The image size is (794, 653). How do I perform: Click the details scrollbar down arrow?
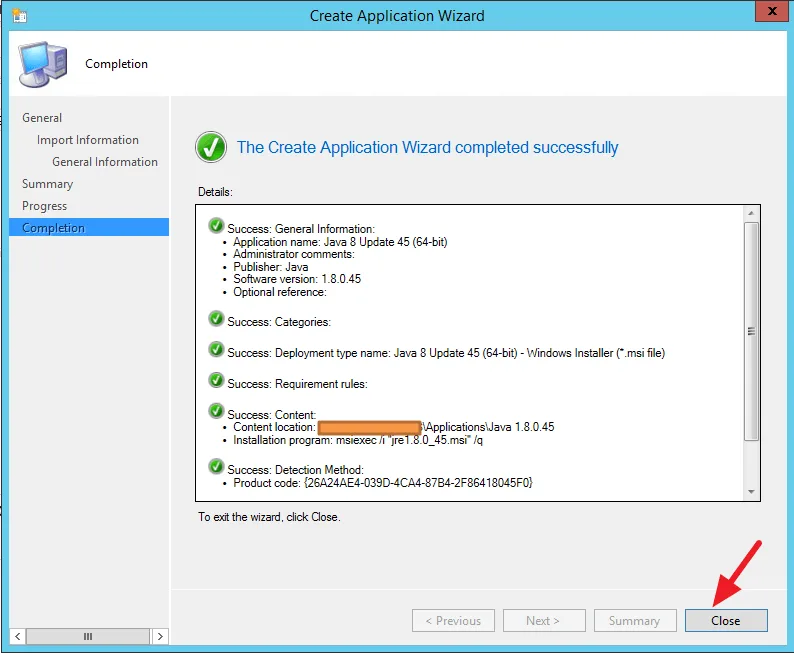tap(751, 492)
